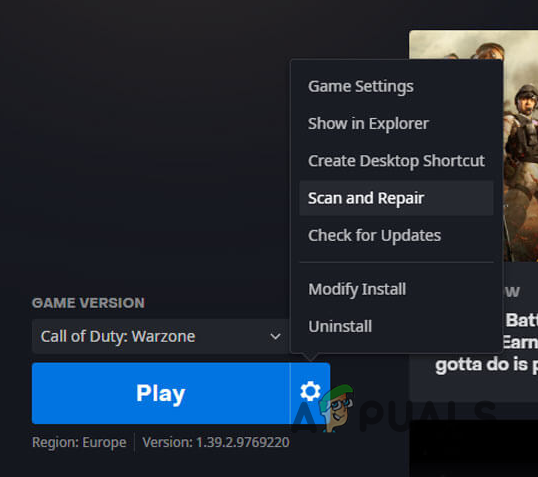The width and height of the screenshot is (538, 477).
Task: Select Create Desktop Shortcut
Action: [396, 161]
